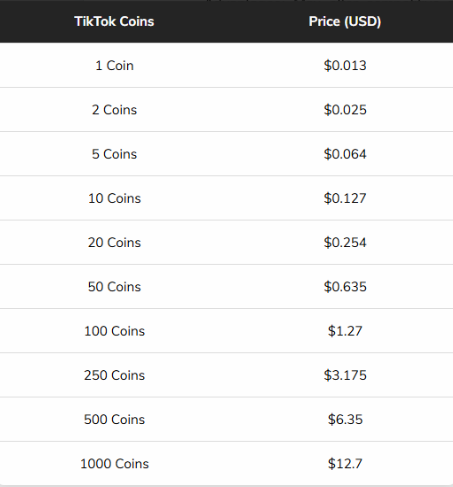
Task: Click the $0.025 price value
Action: [345, 110]
